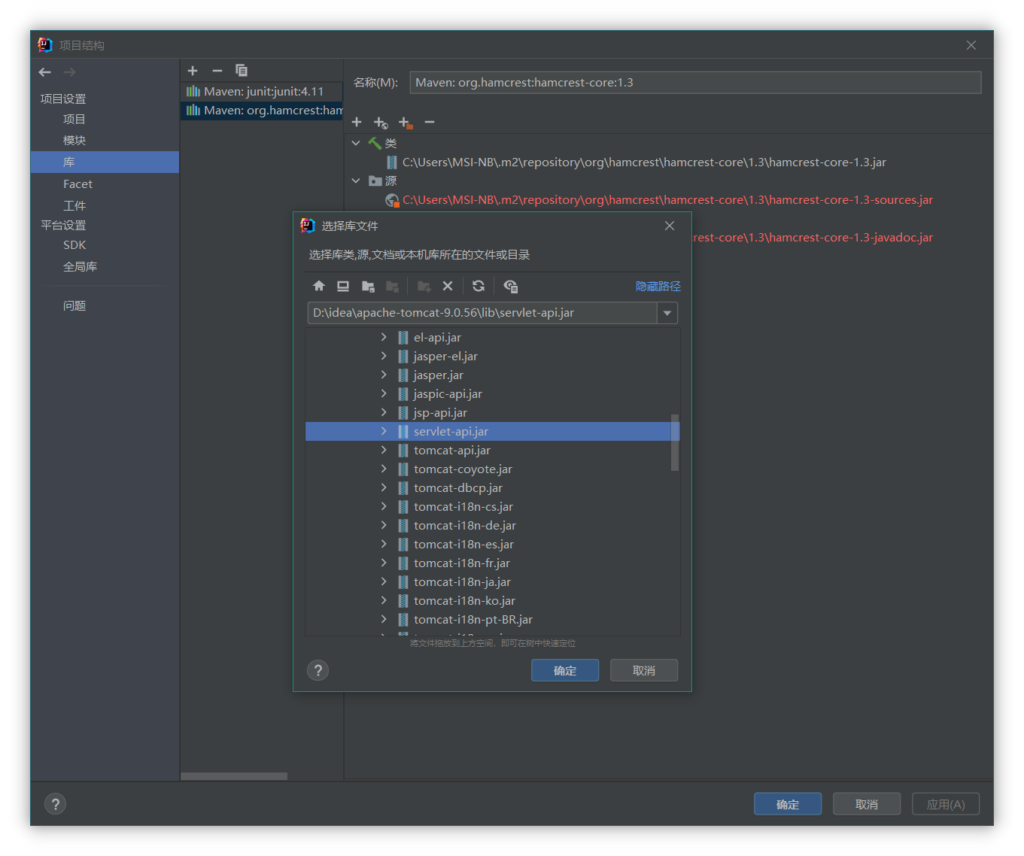Image resolution: width=1024 pixels, height=856 pixels.
Task: Copy the selected library
Action: tap(241, 71)
